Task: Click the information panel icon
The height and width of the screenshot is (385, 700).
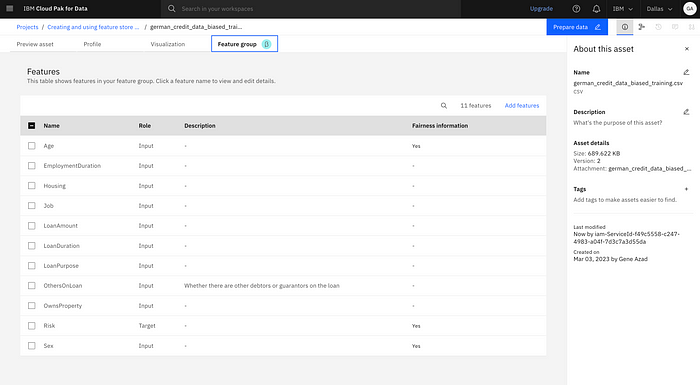Action: [625, 27]
